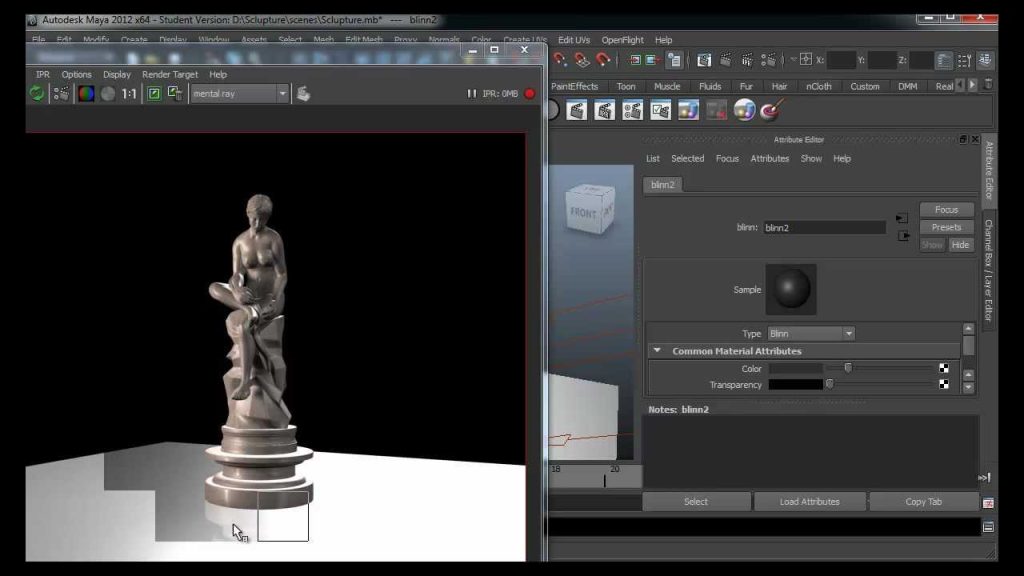Click the redo previous render icon
The image size is (1024, 576).
coord(37,93)
